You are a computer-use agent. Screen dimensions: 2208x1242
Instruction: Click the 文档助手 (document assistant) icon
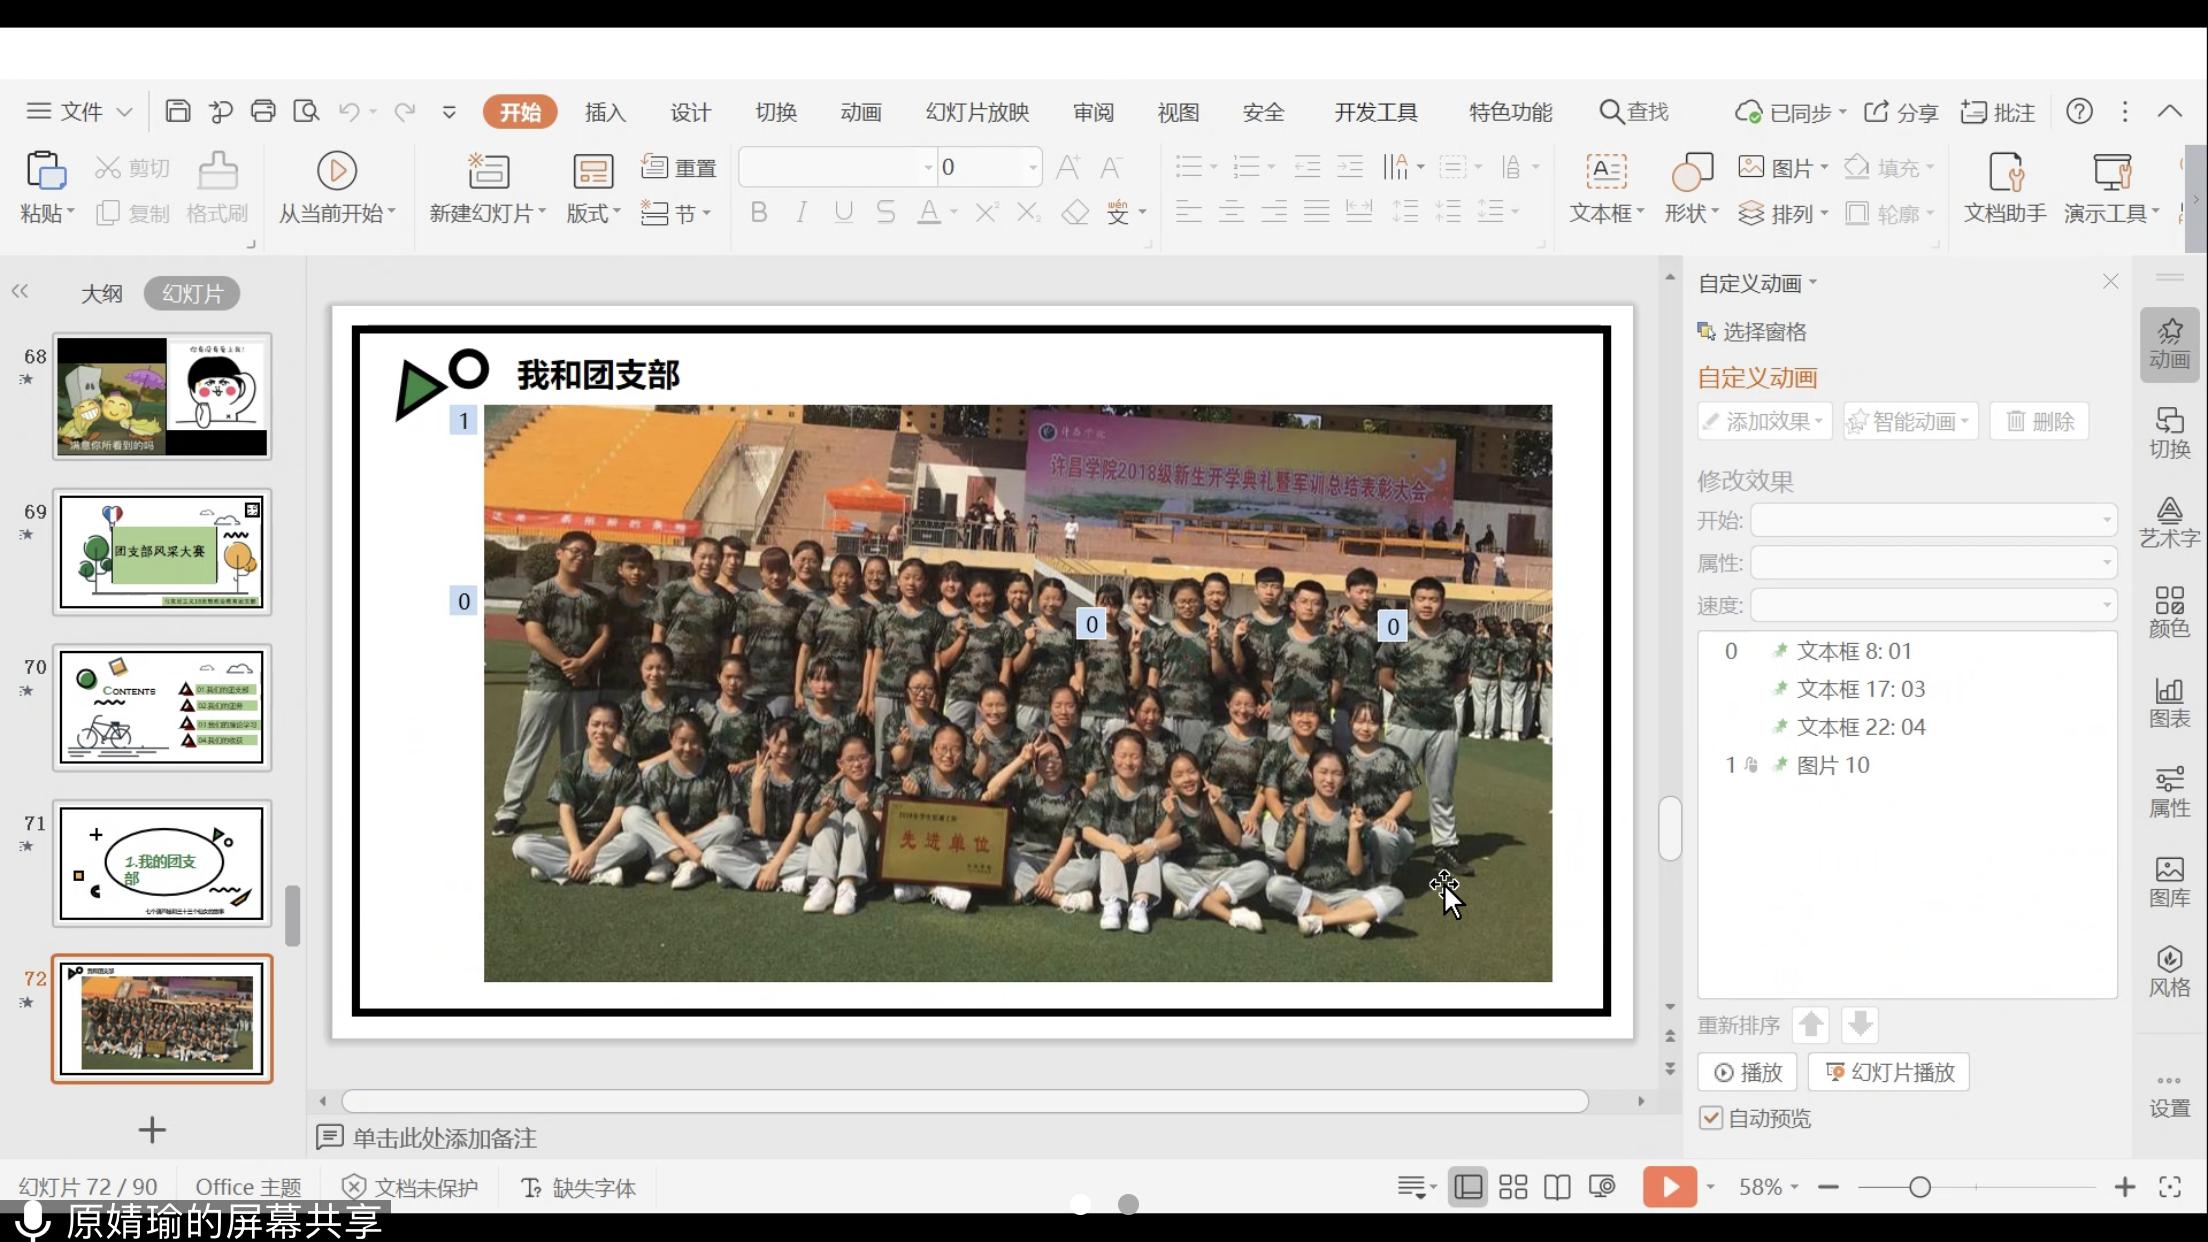pos(2005,172)
